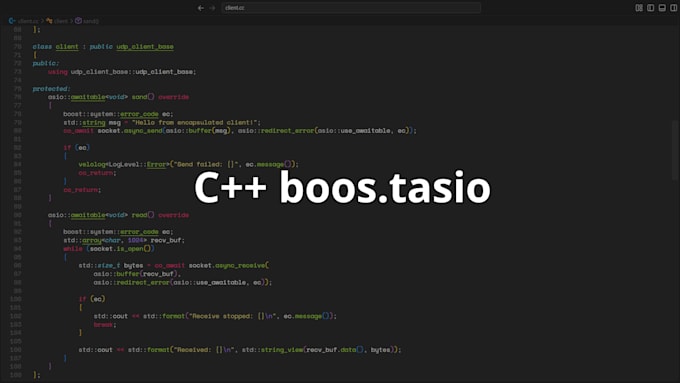Click the 'break;' statement

click(105, 324)
